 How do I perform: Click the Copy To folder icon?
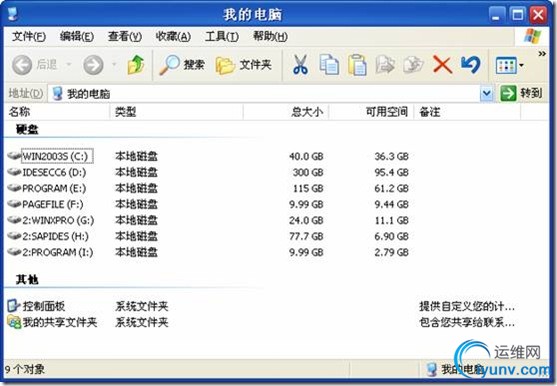click(x=413, y=65)
